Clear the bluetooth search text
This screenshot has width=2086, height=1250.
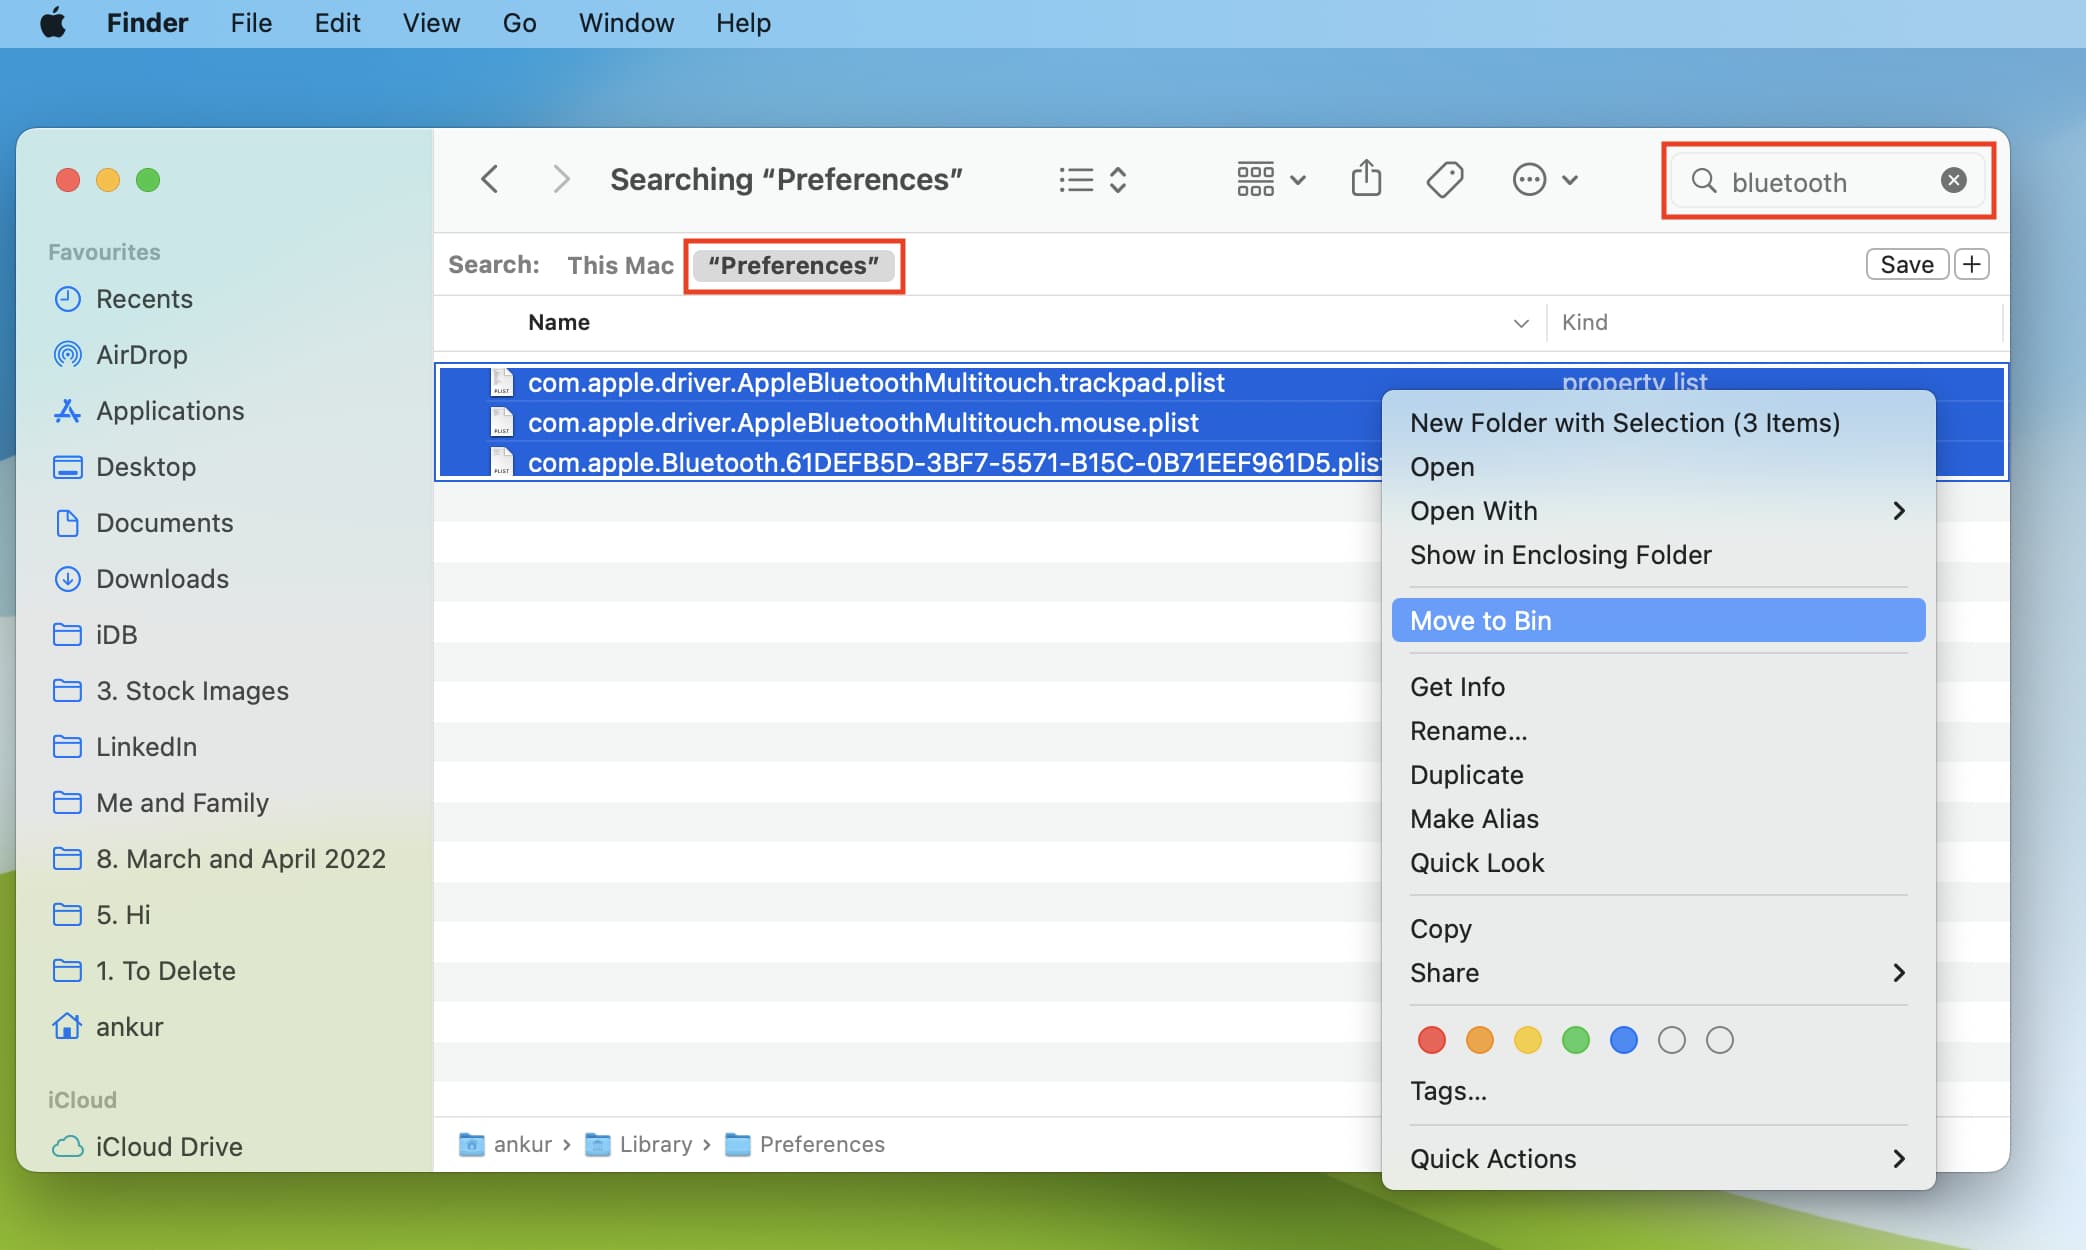pos(1953,180)
